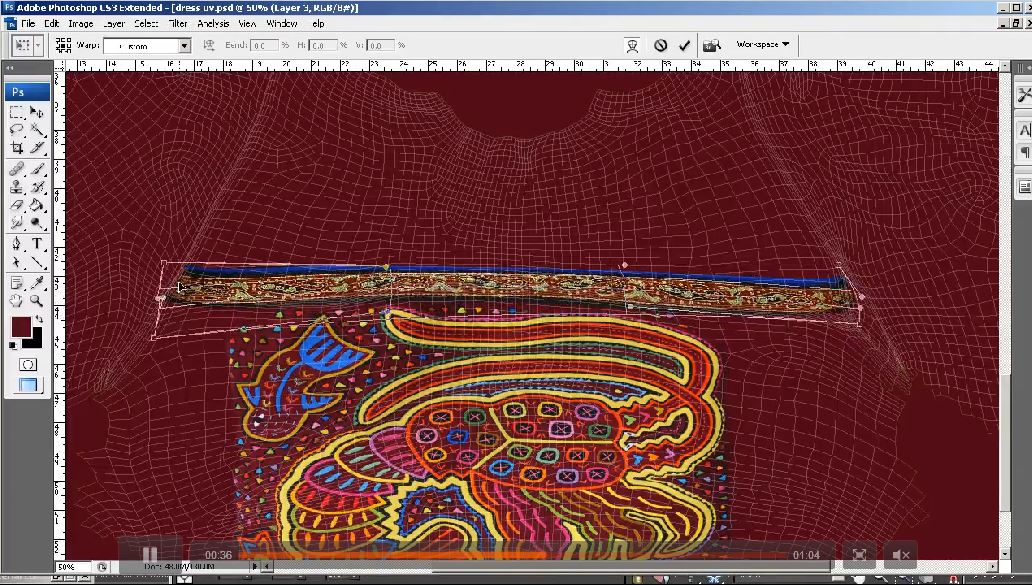
Task: Open the File menu
Action: tap(28, 24)
